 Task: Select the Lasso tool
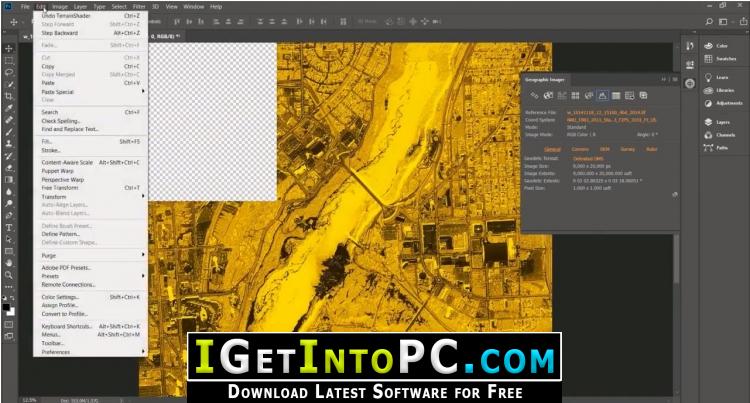9,73
